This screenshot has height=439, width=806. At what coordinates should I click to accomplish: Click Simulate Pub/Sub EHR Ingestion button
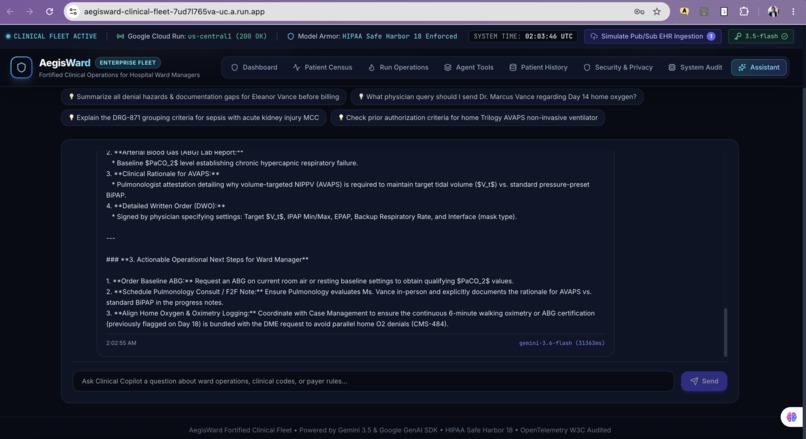click(x=653, y=36)
